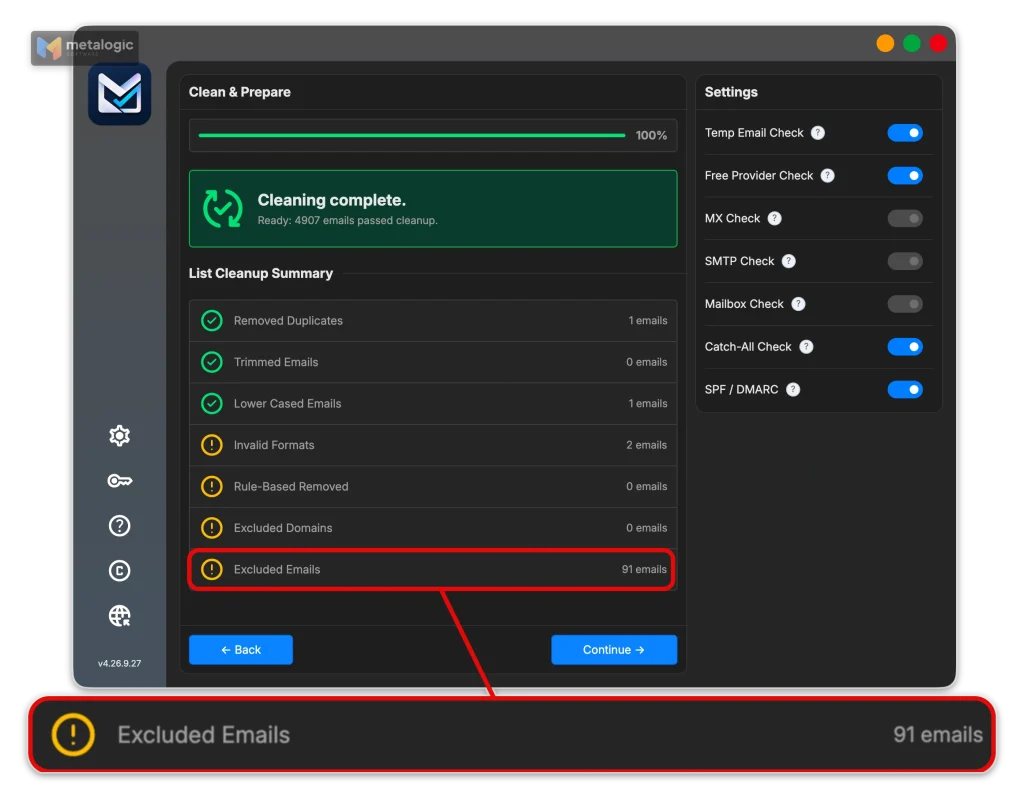Turn off the SPF / DMARC toggle
The width and height of the screenshot is (1024, 802).
coord(905,390)
